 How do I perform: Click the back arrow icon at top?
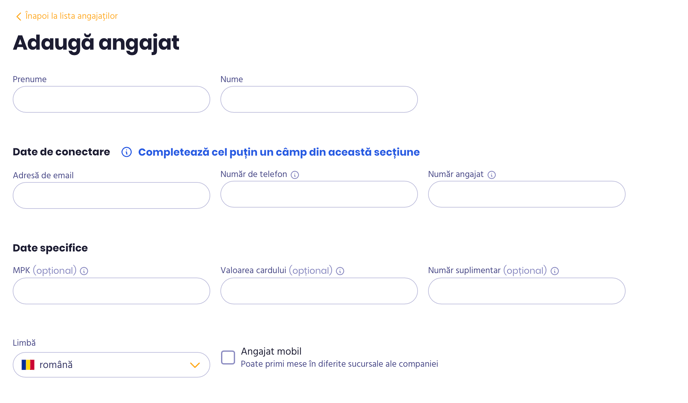tap(18, 17)
